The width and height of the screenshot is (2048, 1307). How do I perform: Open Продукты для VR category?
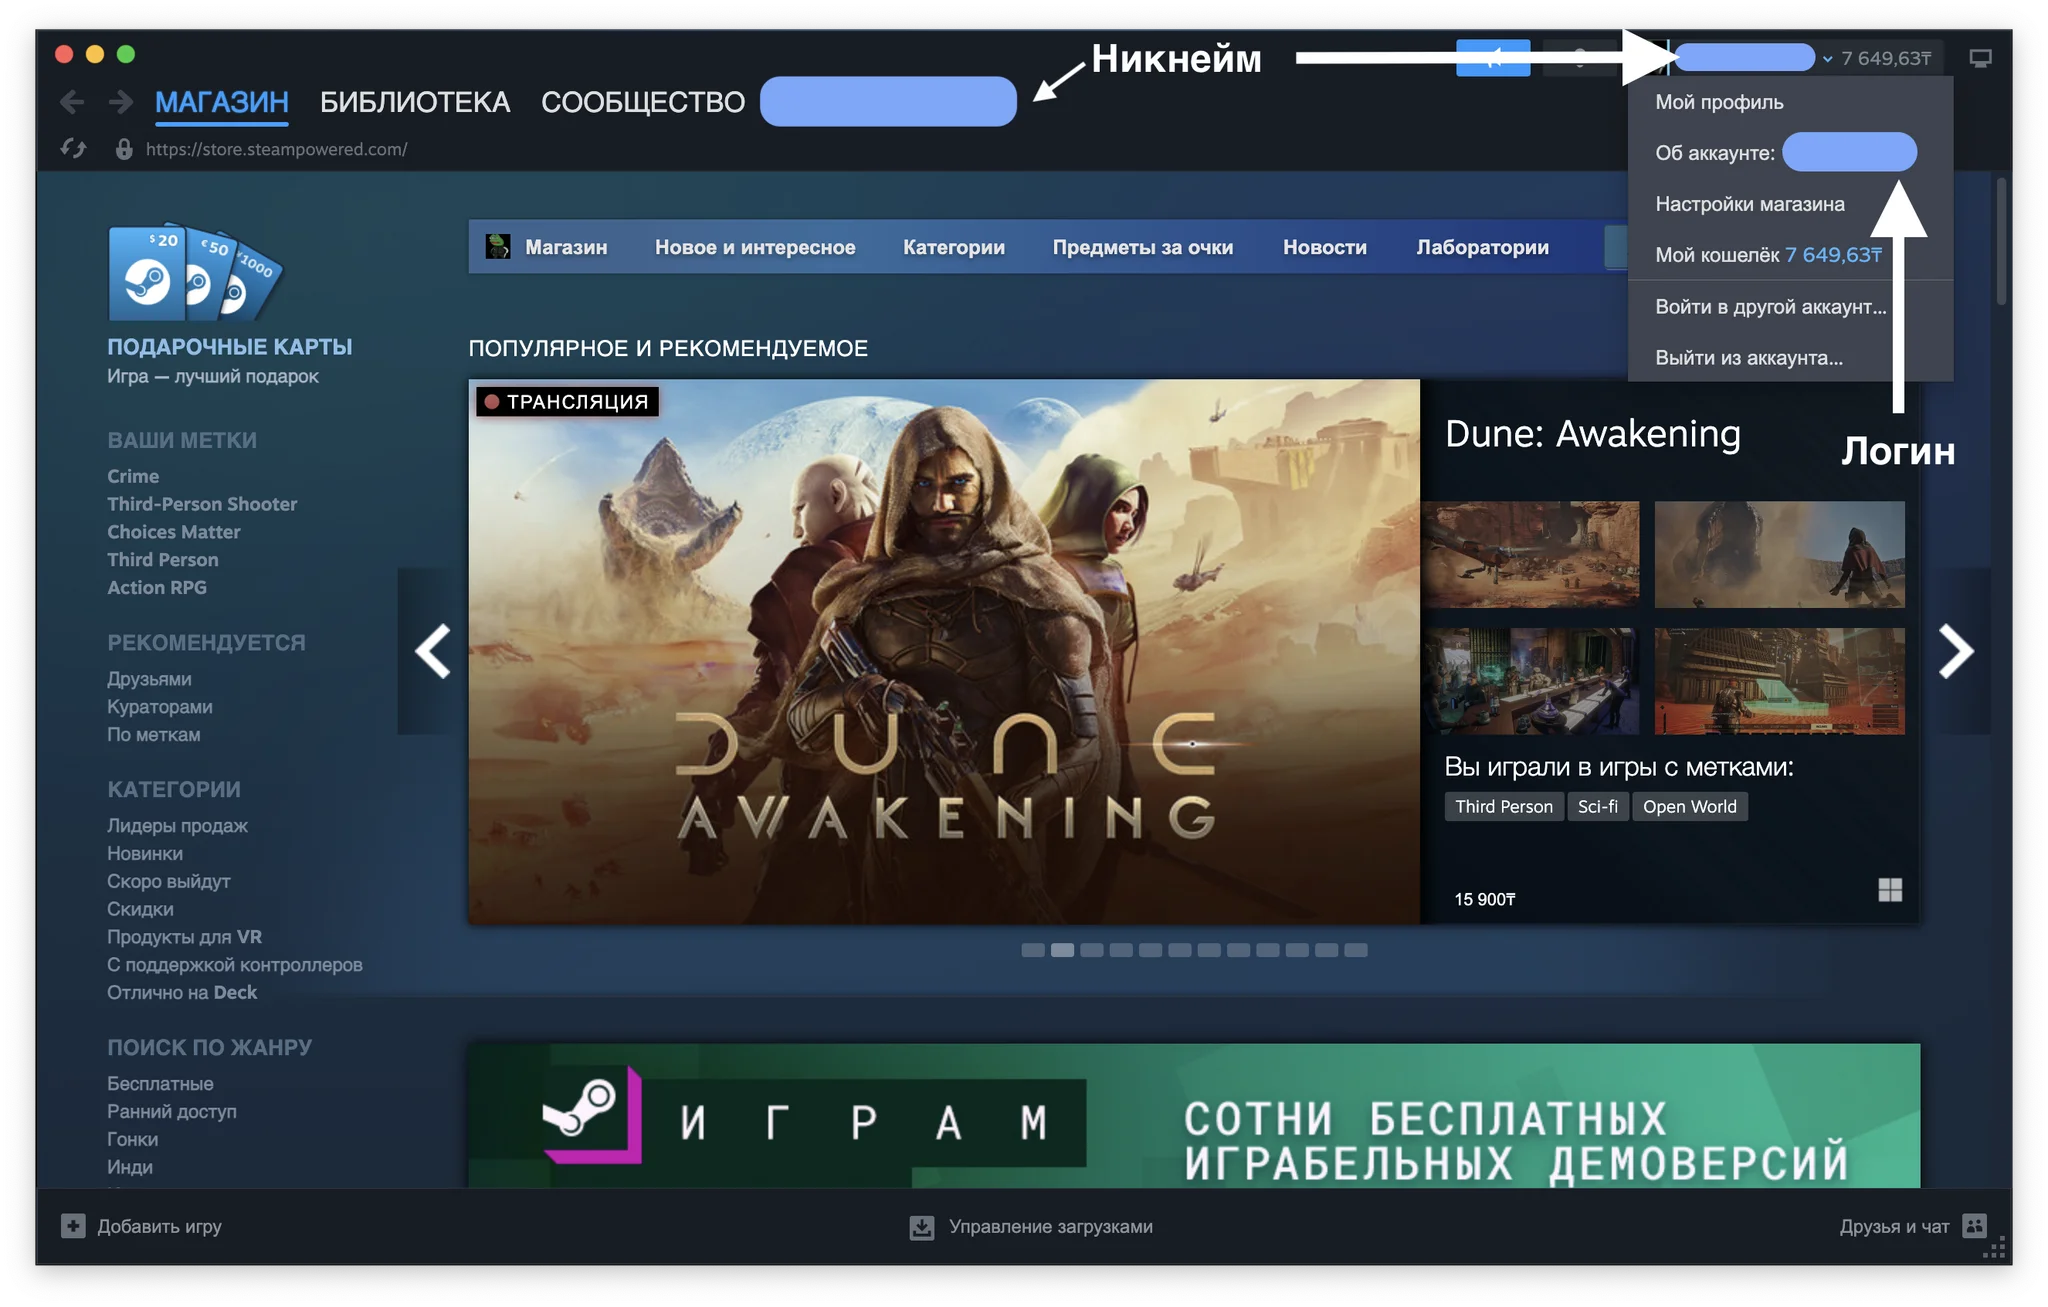184,937
